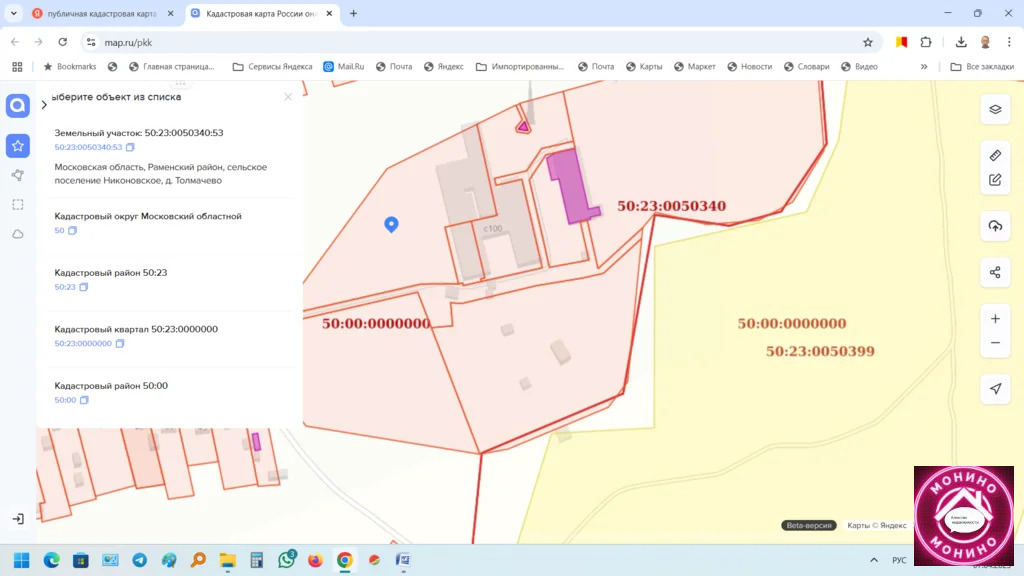Copy the quarter number 50:23:0000000
This screenshot has width=1024, height=576.
pyautogui.click(x=120, y=344)
